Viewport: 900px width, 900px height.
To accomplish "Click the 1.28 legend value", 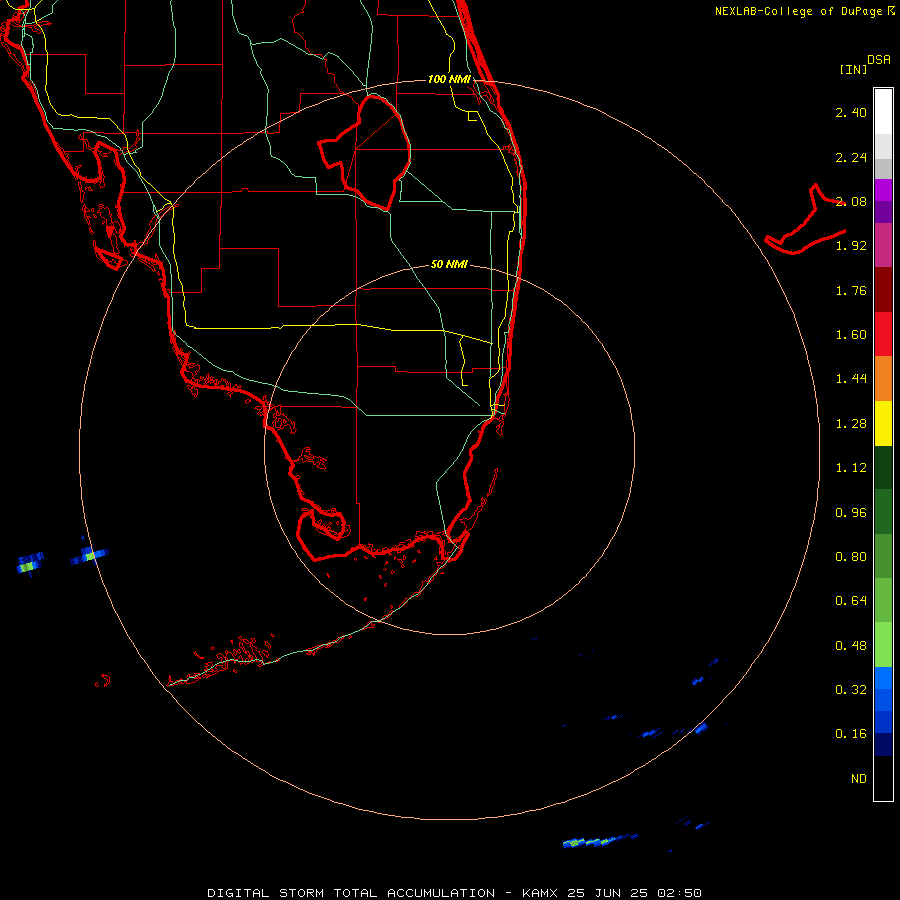I will click(x=851, y=424).
